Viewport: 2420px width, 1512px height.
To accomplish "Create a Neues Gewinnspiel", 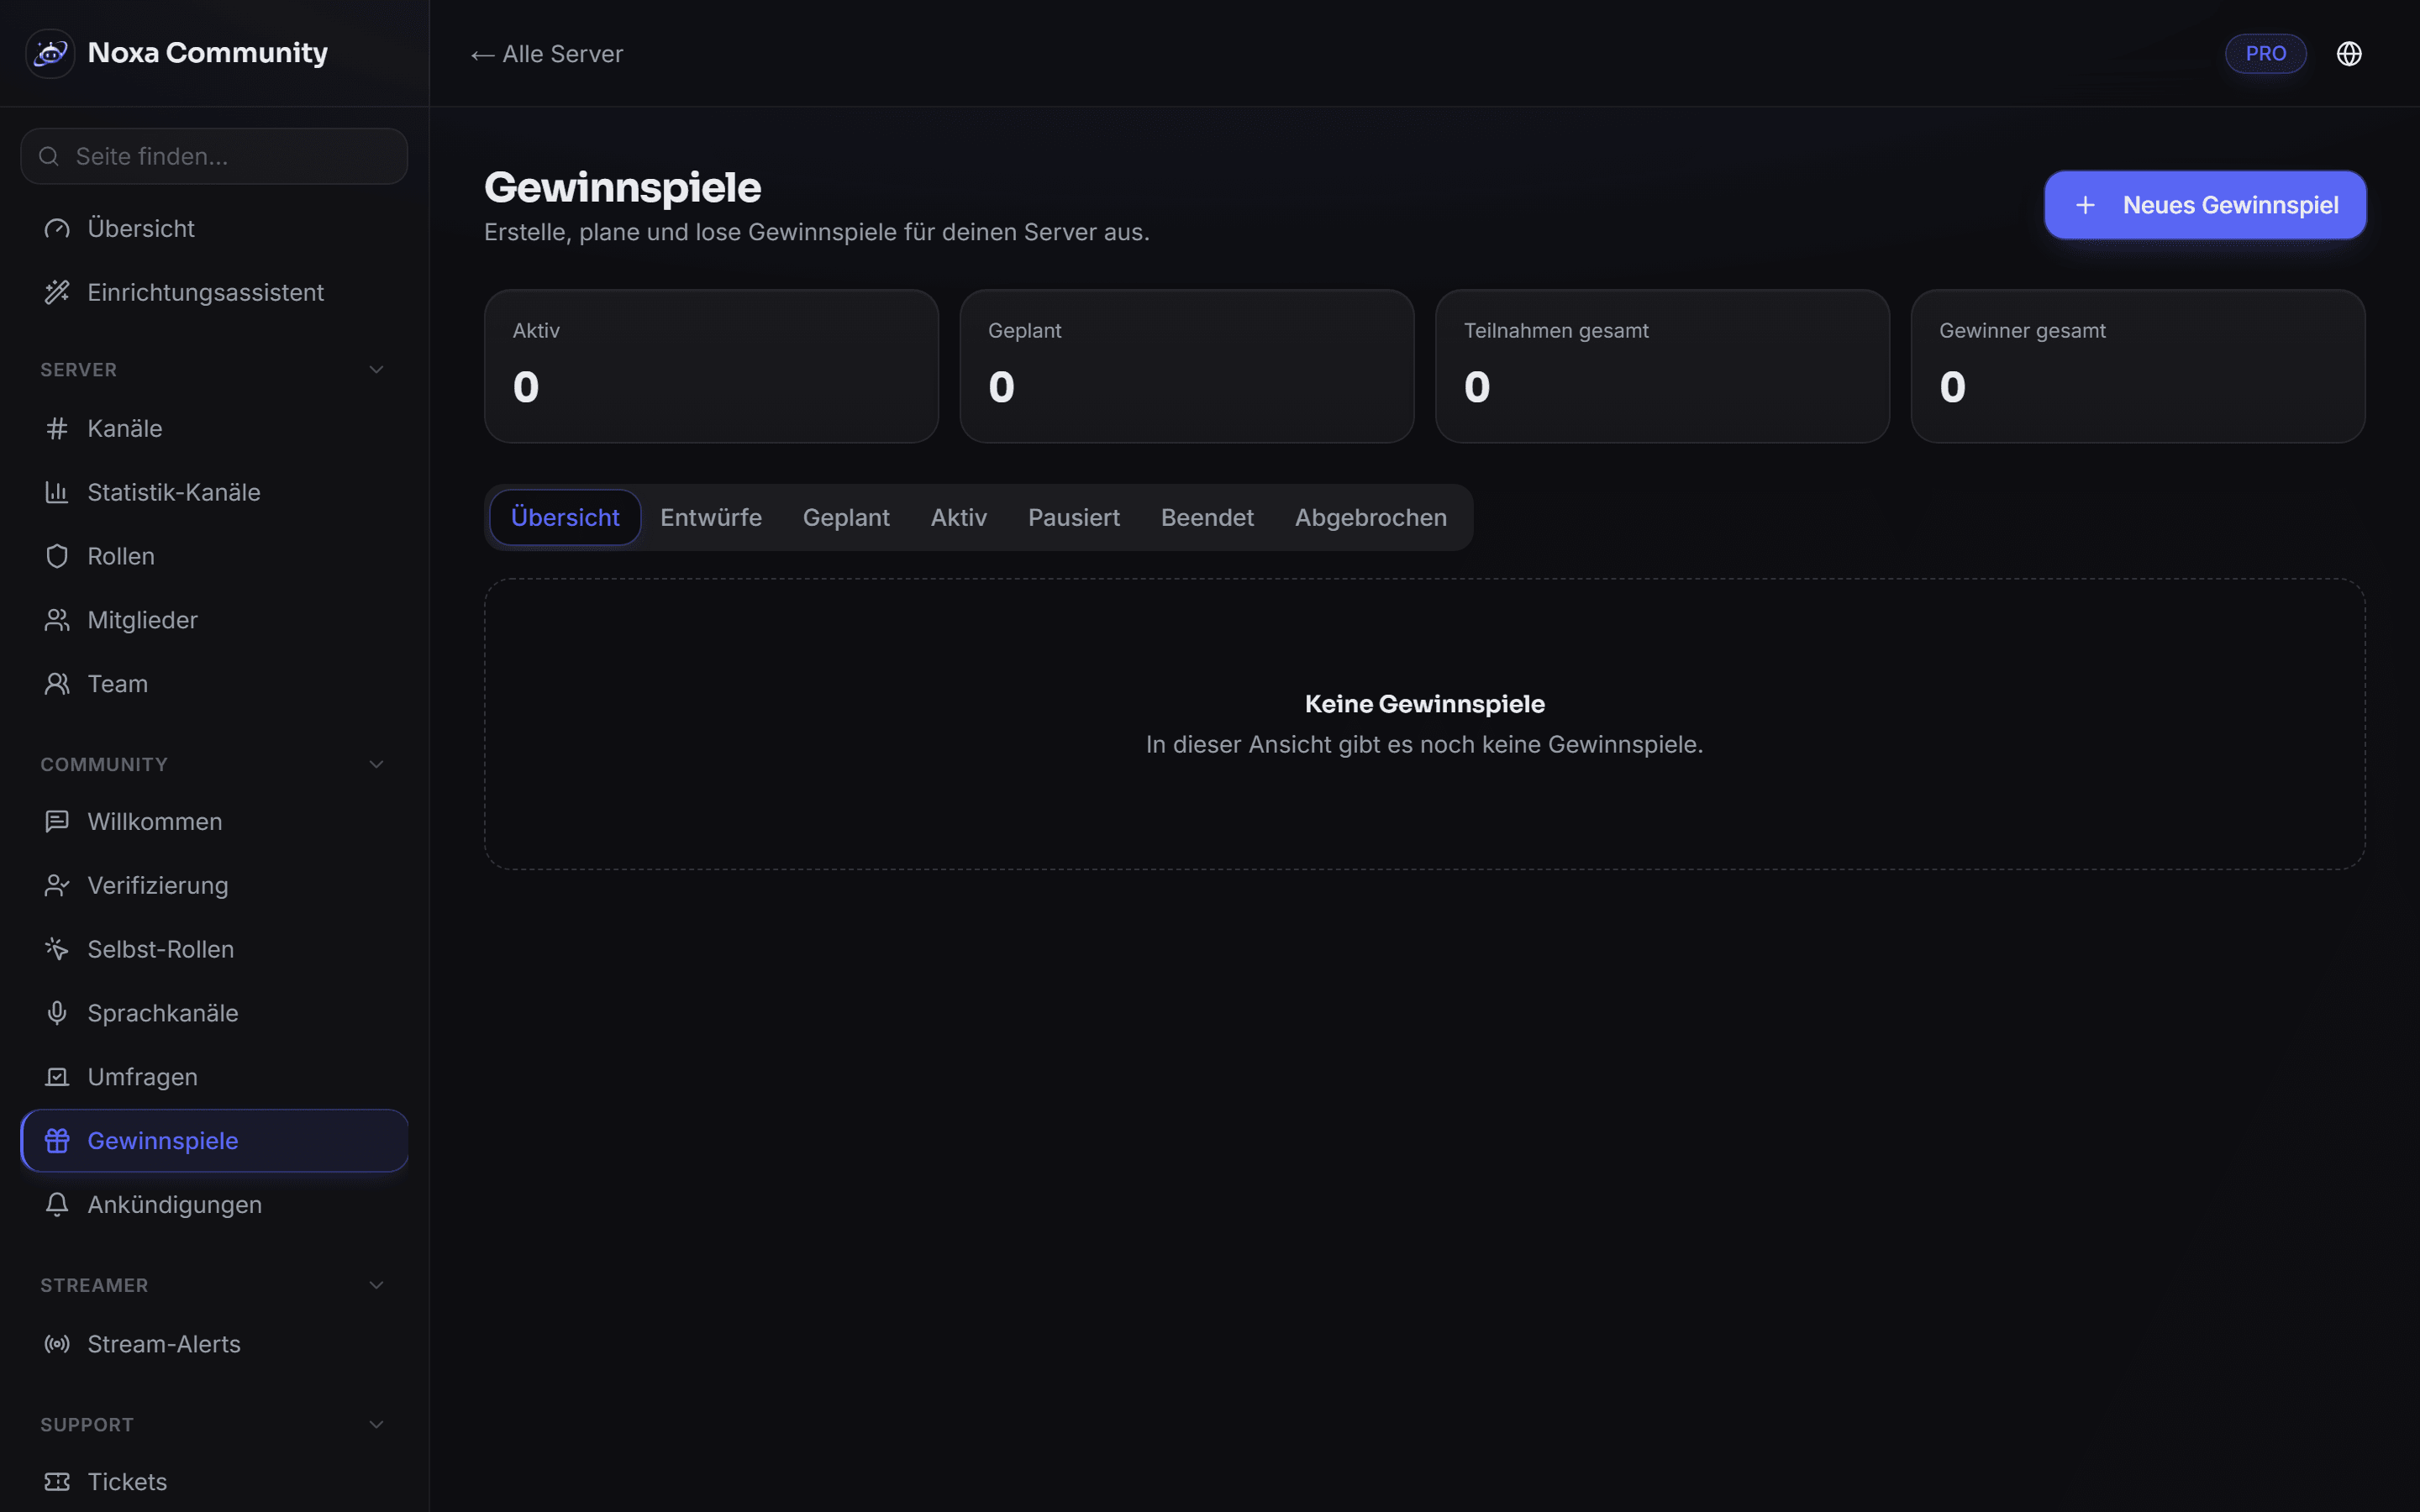I will tap(2205, 205).
